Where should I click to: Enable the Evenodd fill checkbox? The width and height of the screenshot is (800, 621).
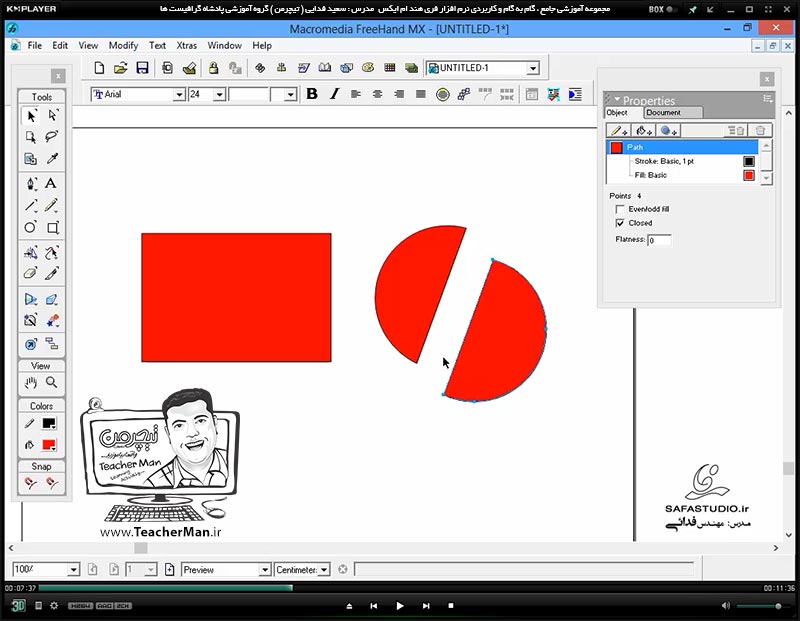(620, 209)
